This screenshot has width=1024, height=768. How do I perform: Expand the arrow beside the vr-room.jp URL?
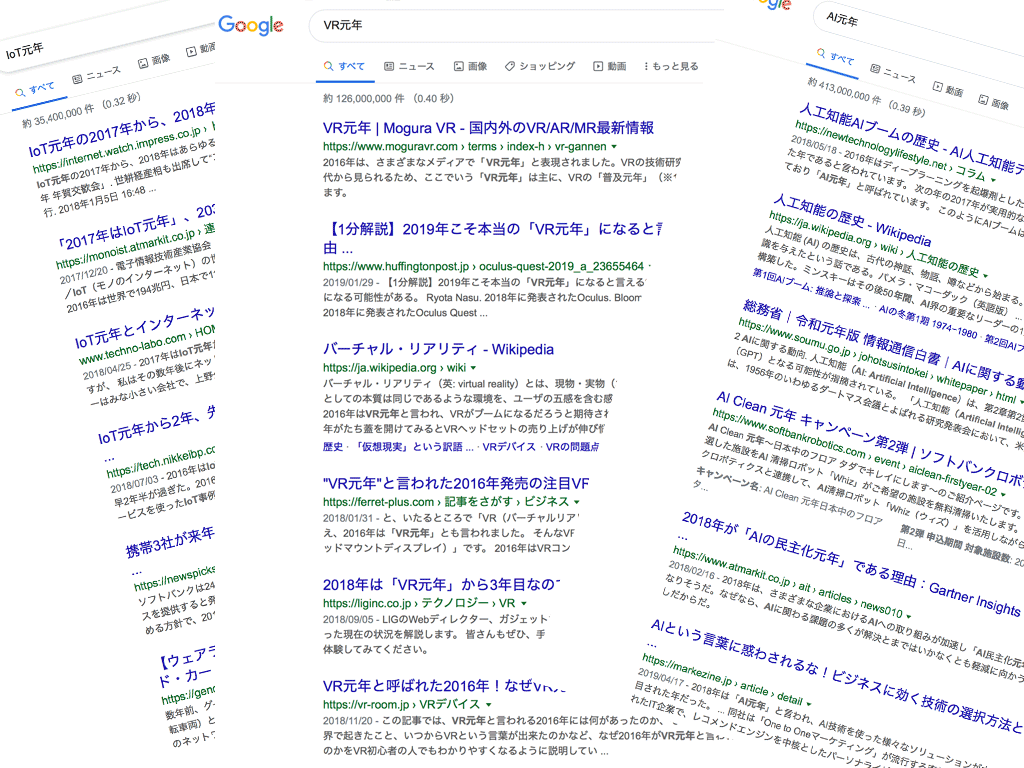(x=488, y=705)
